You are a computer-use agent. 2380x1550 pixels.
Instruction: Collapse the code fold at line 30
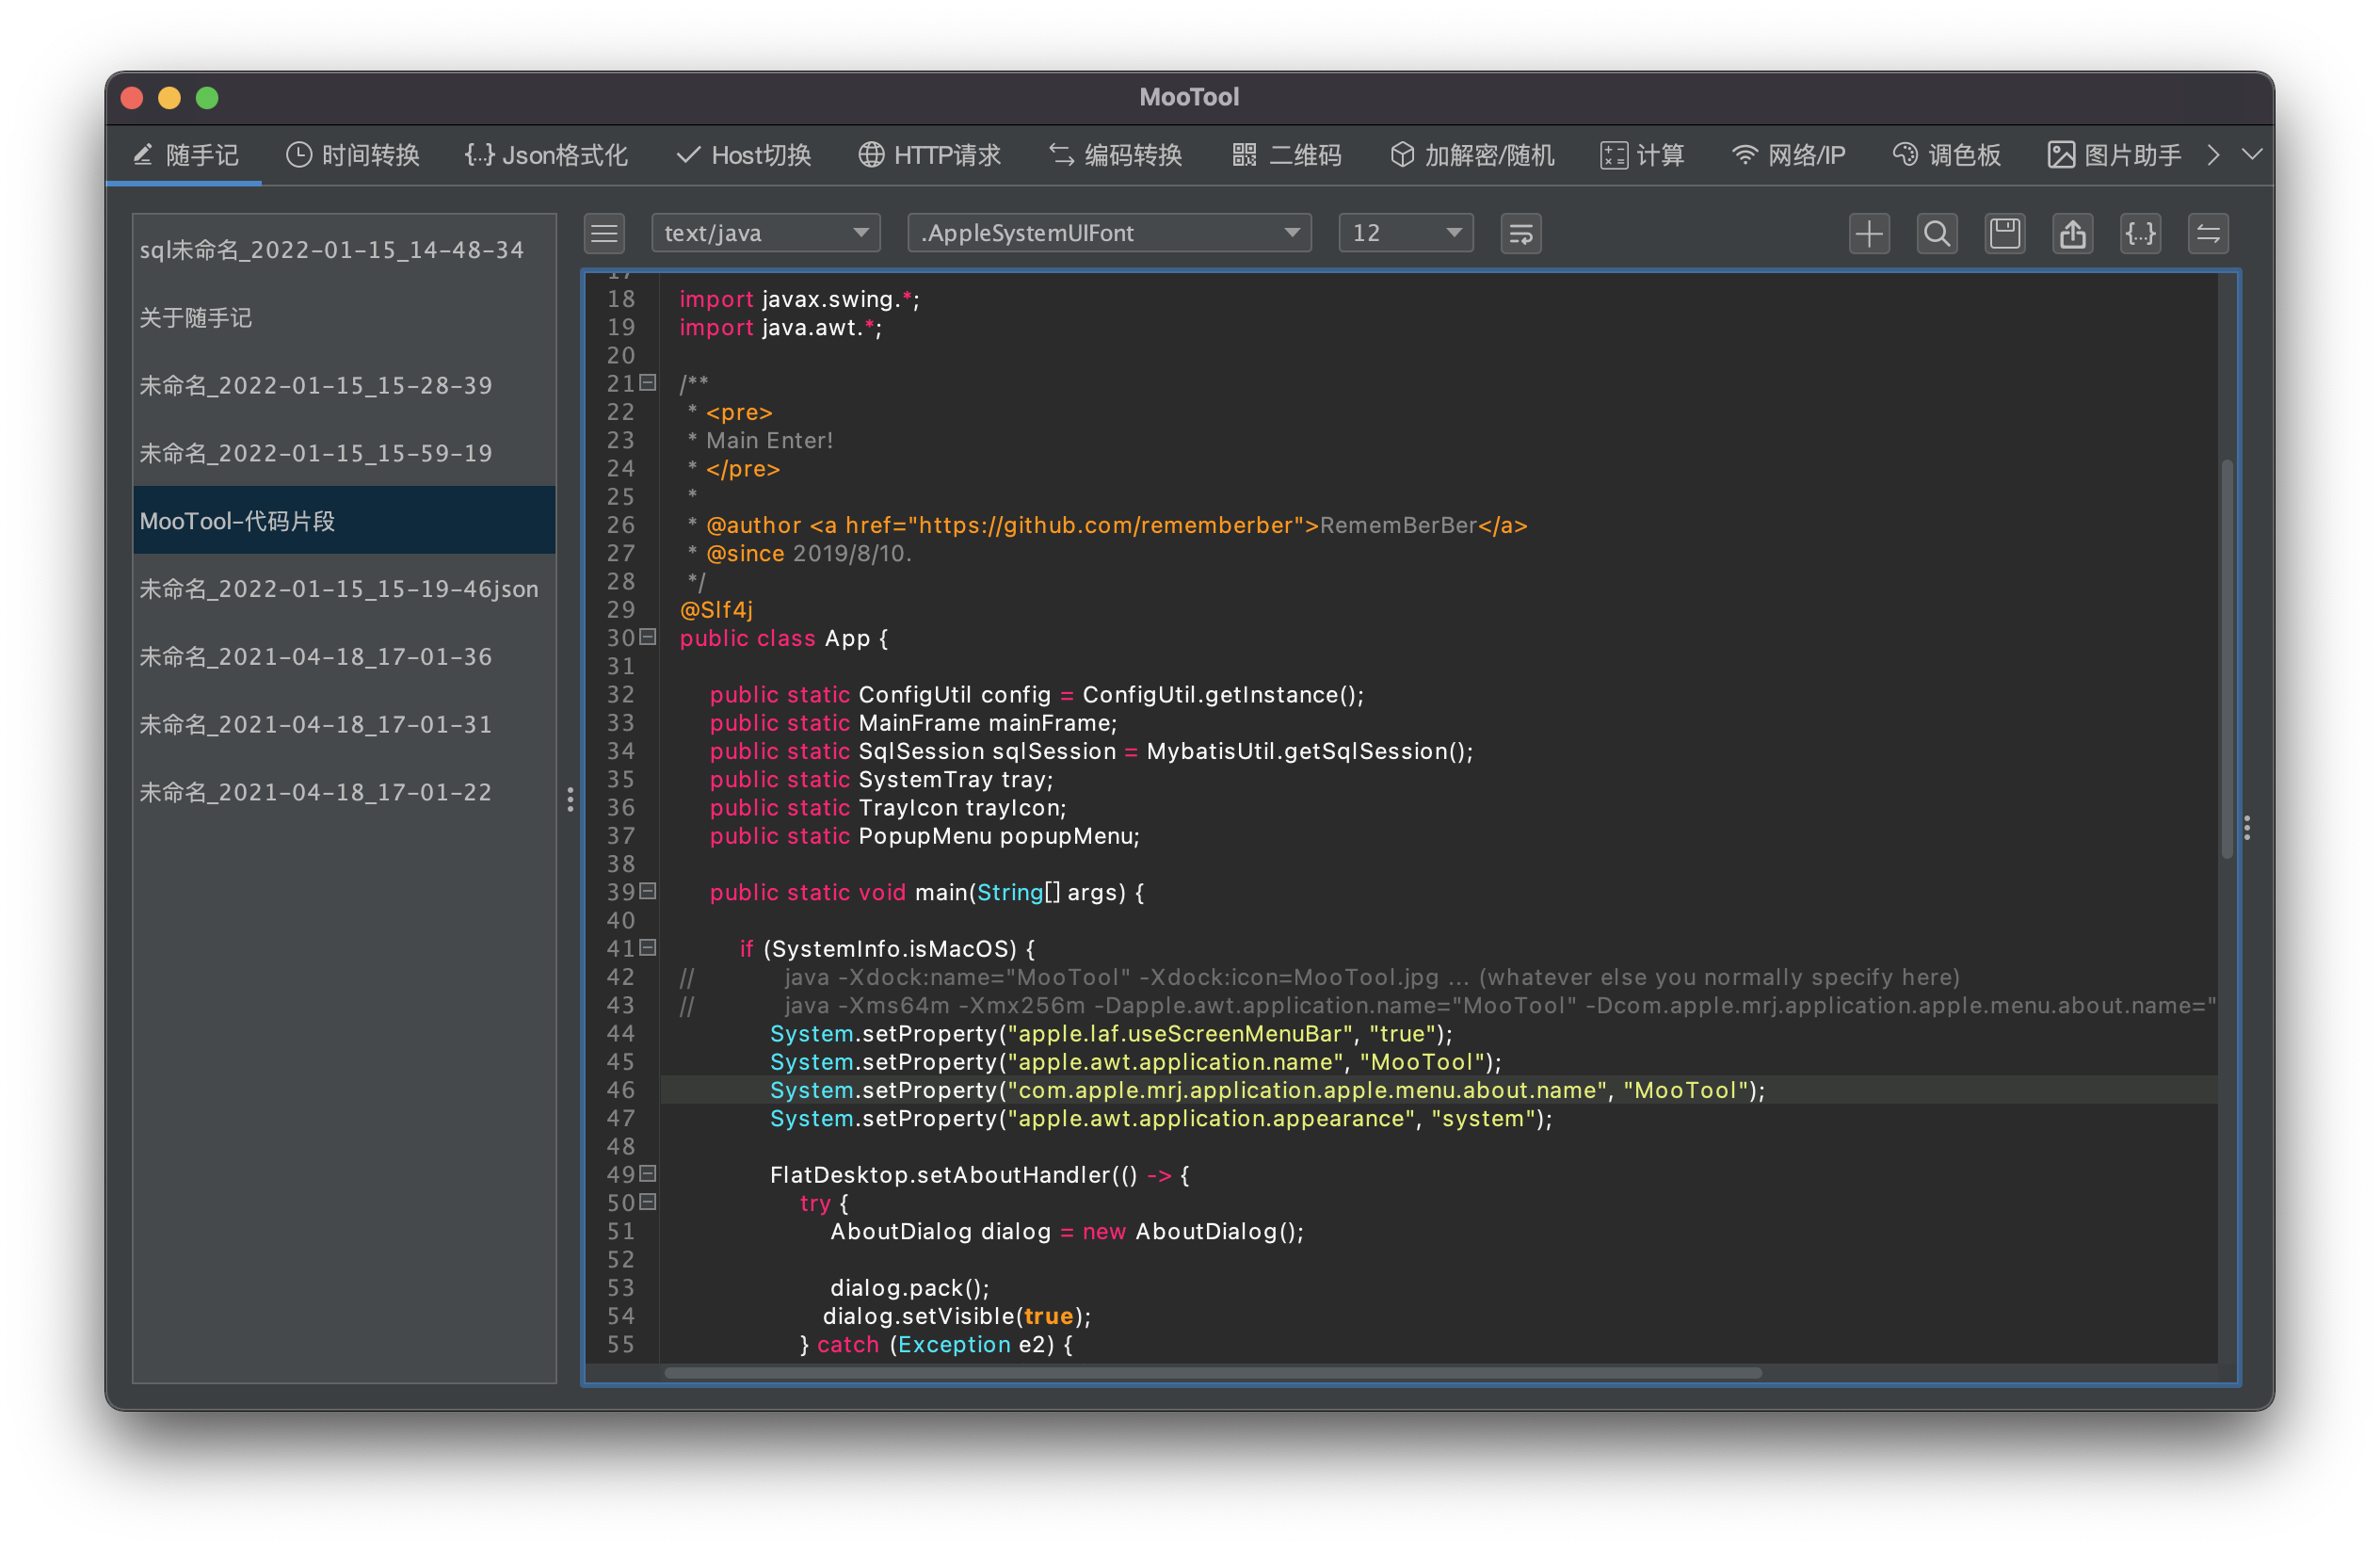pos(648,637)
